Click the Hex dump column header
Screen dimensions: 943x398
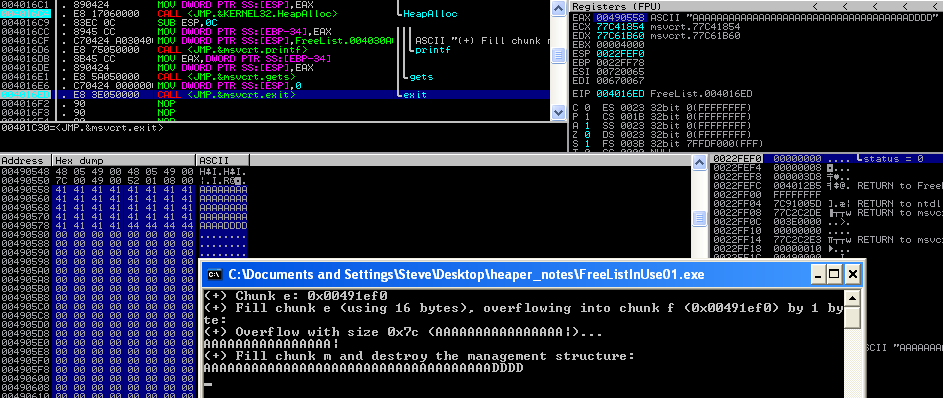[x=124, y=161]
